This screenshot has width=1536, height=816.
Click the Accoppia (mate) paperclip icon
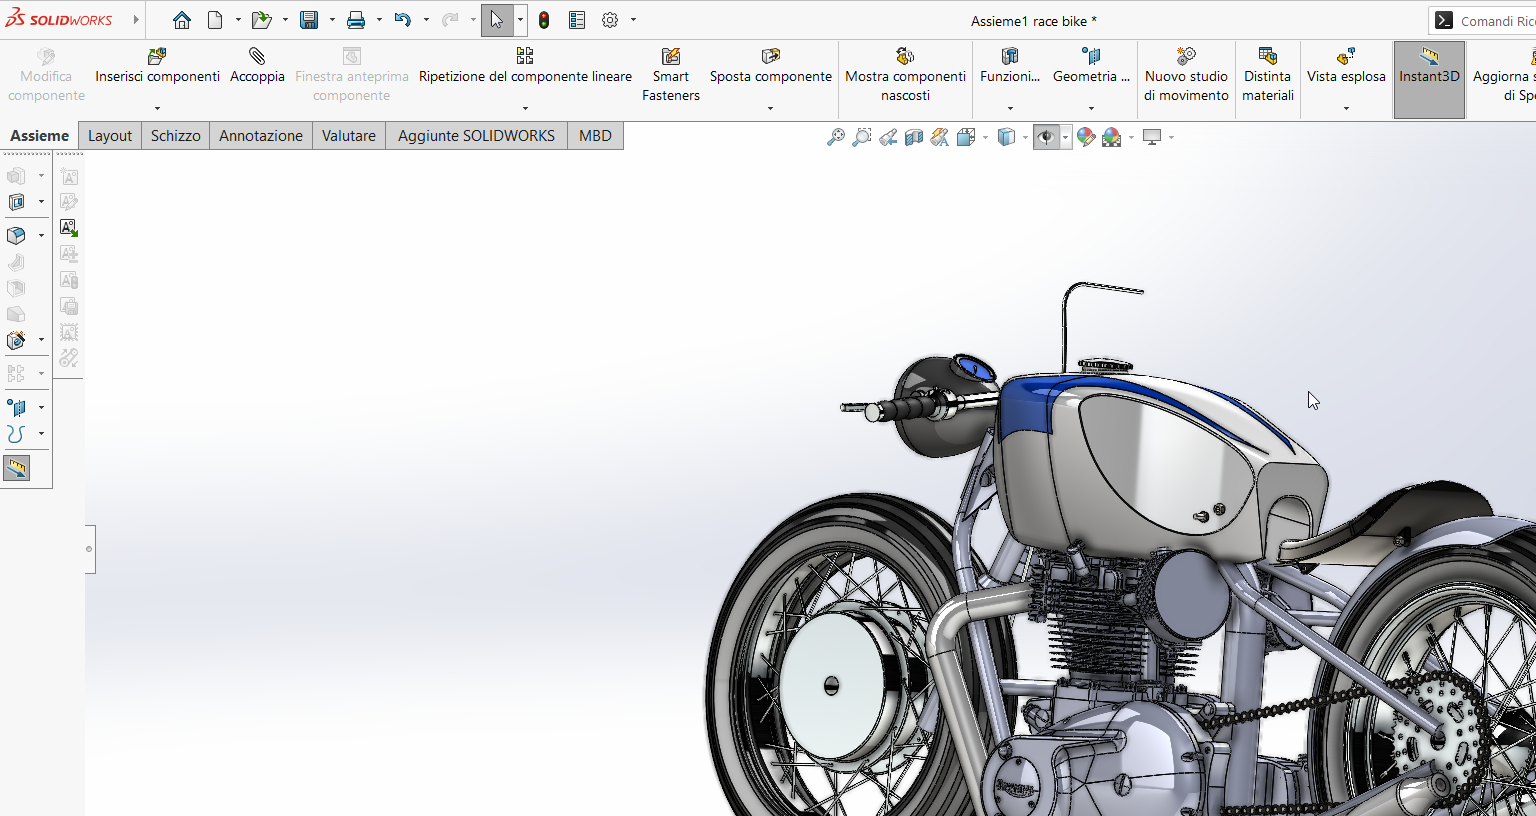tap(257, 57)
